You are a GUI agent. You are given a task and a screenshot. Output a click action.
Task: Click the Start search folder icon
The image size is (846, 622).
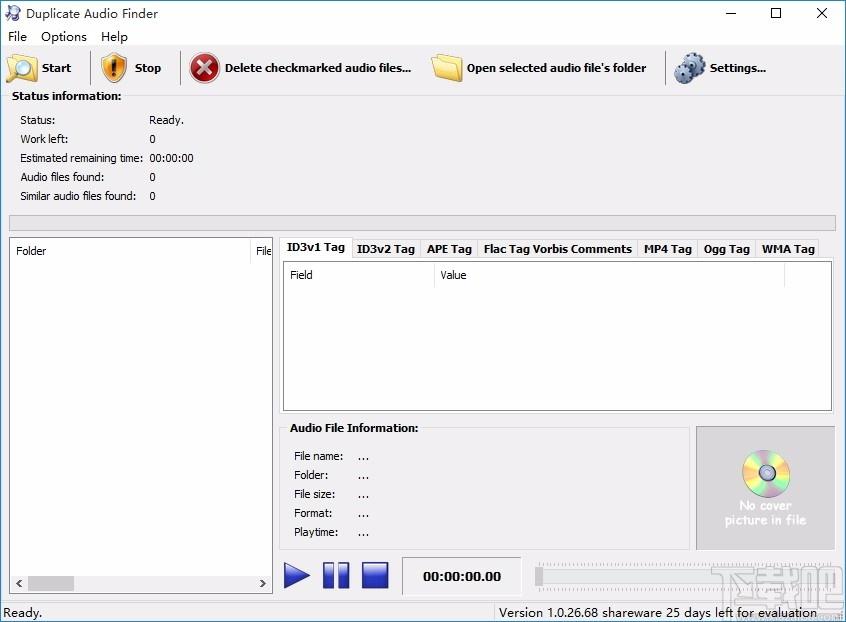pyautogui.click(x=22, y=68)
